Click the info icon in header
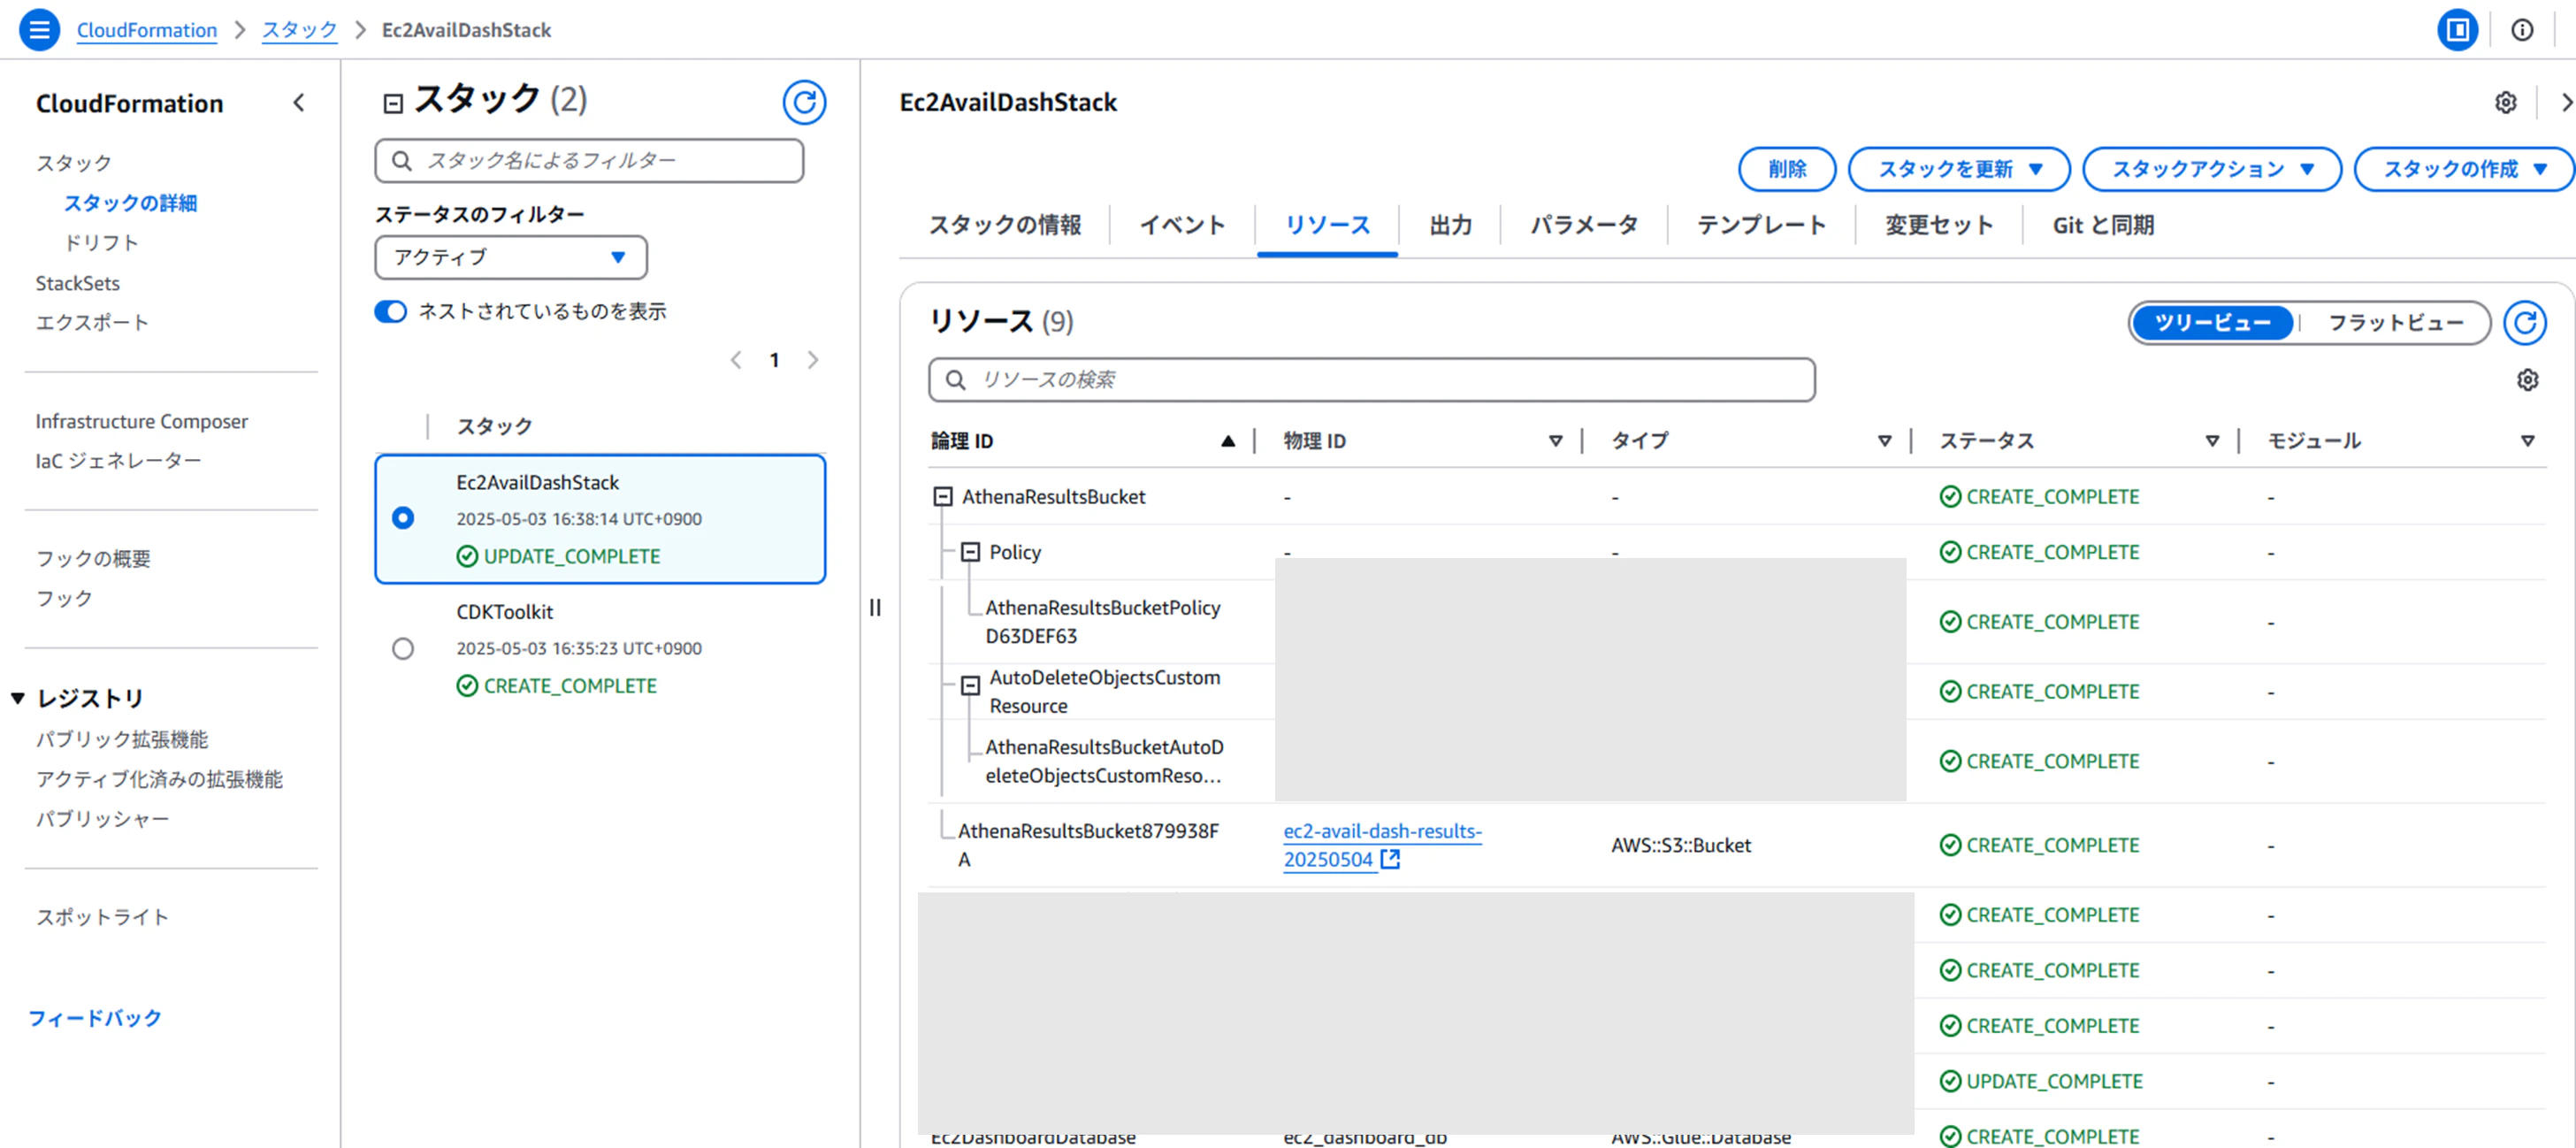 pos(2522,30)
